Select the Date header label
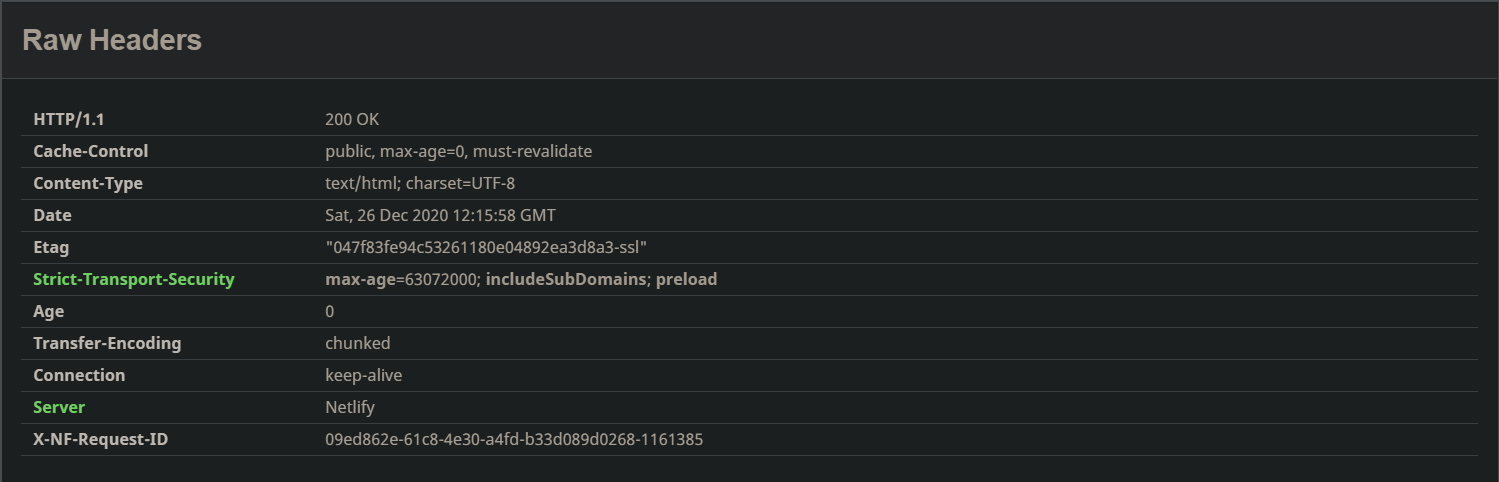Screen dimensions: 1499x482 point(52,216)
